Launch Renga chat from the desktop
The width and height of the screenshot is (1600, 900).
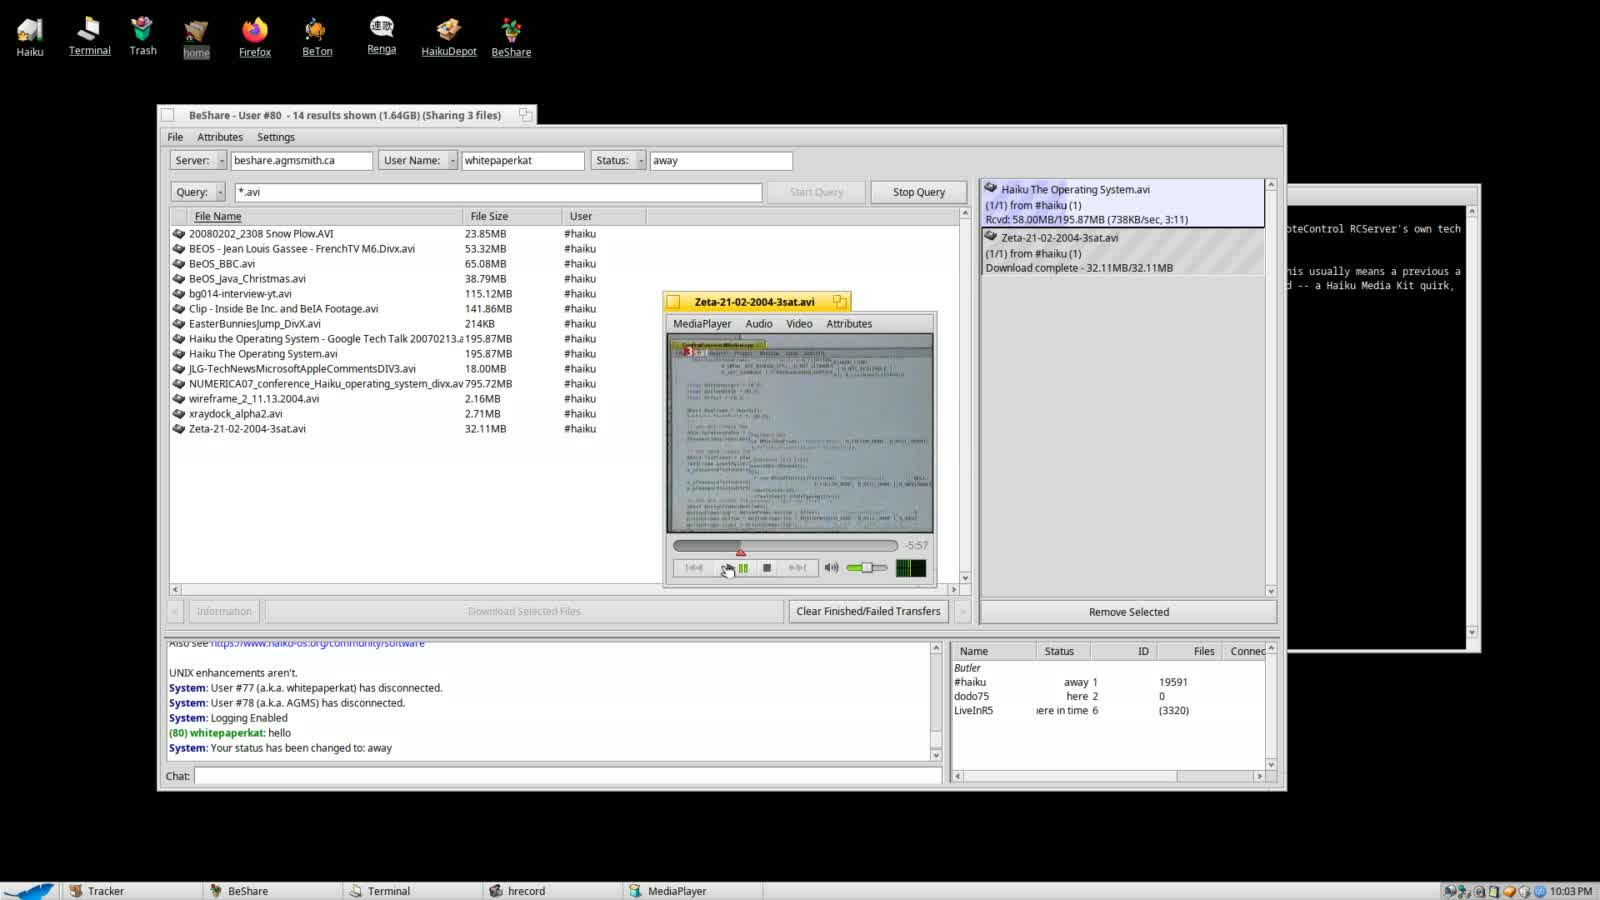pos(381,28)
